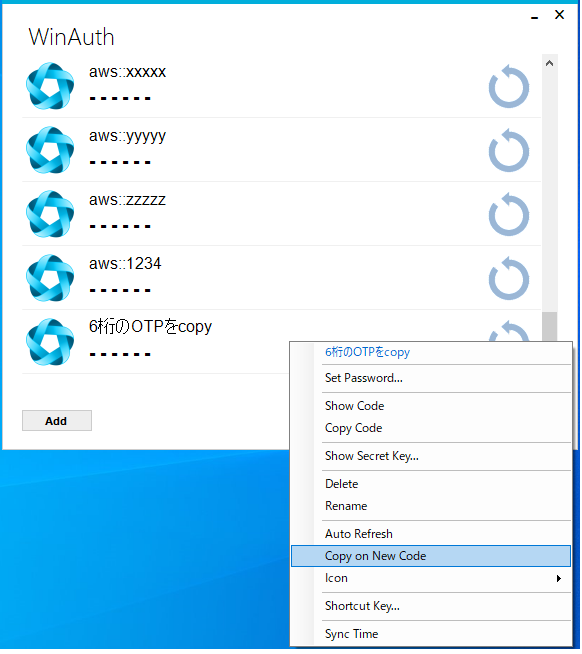Refresh the code for aws::zzzzz
This screenshot has height=654, width=582.
click(510, 214)
